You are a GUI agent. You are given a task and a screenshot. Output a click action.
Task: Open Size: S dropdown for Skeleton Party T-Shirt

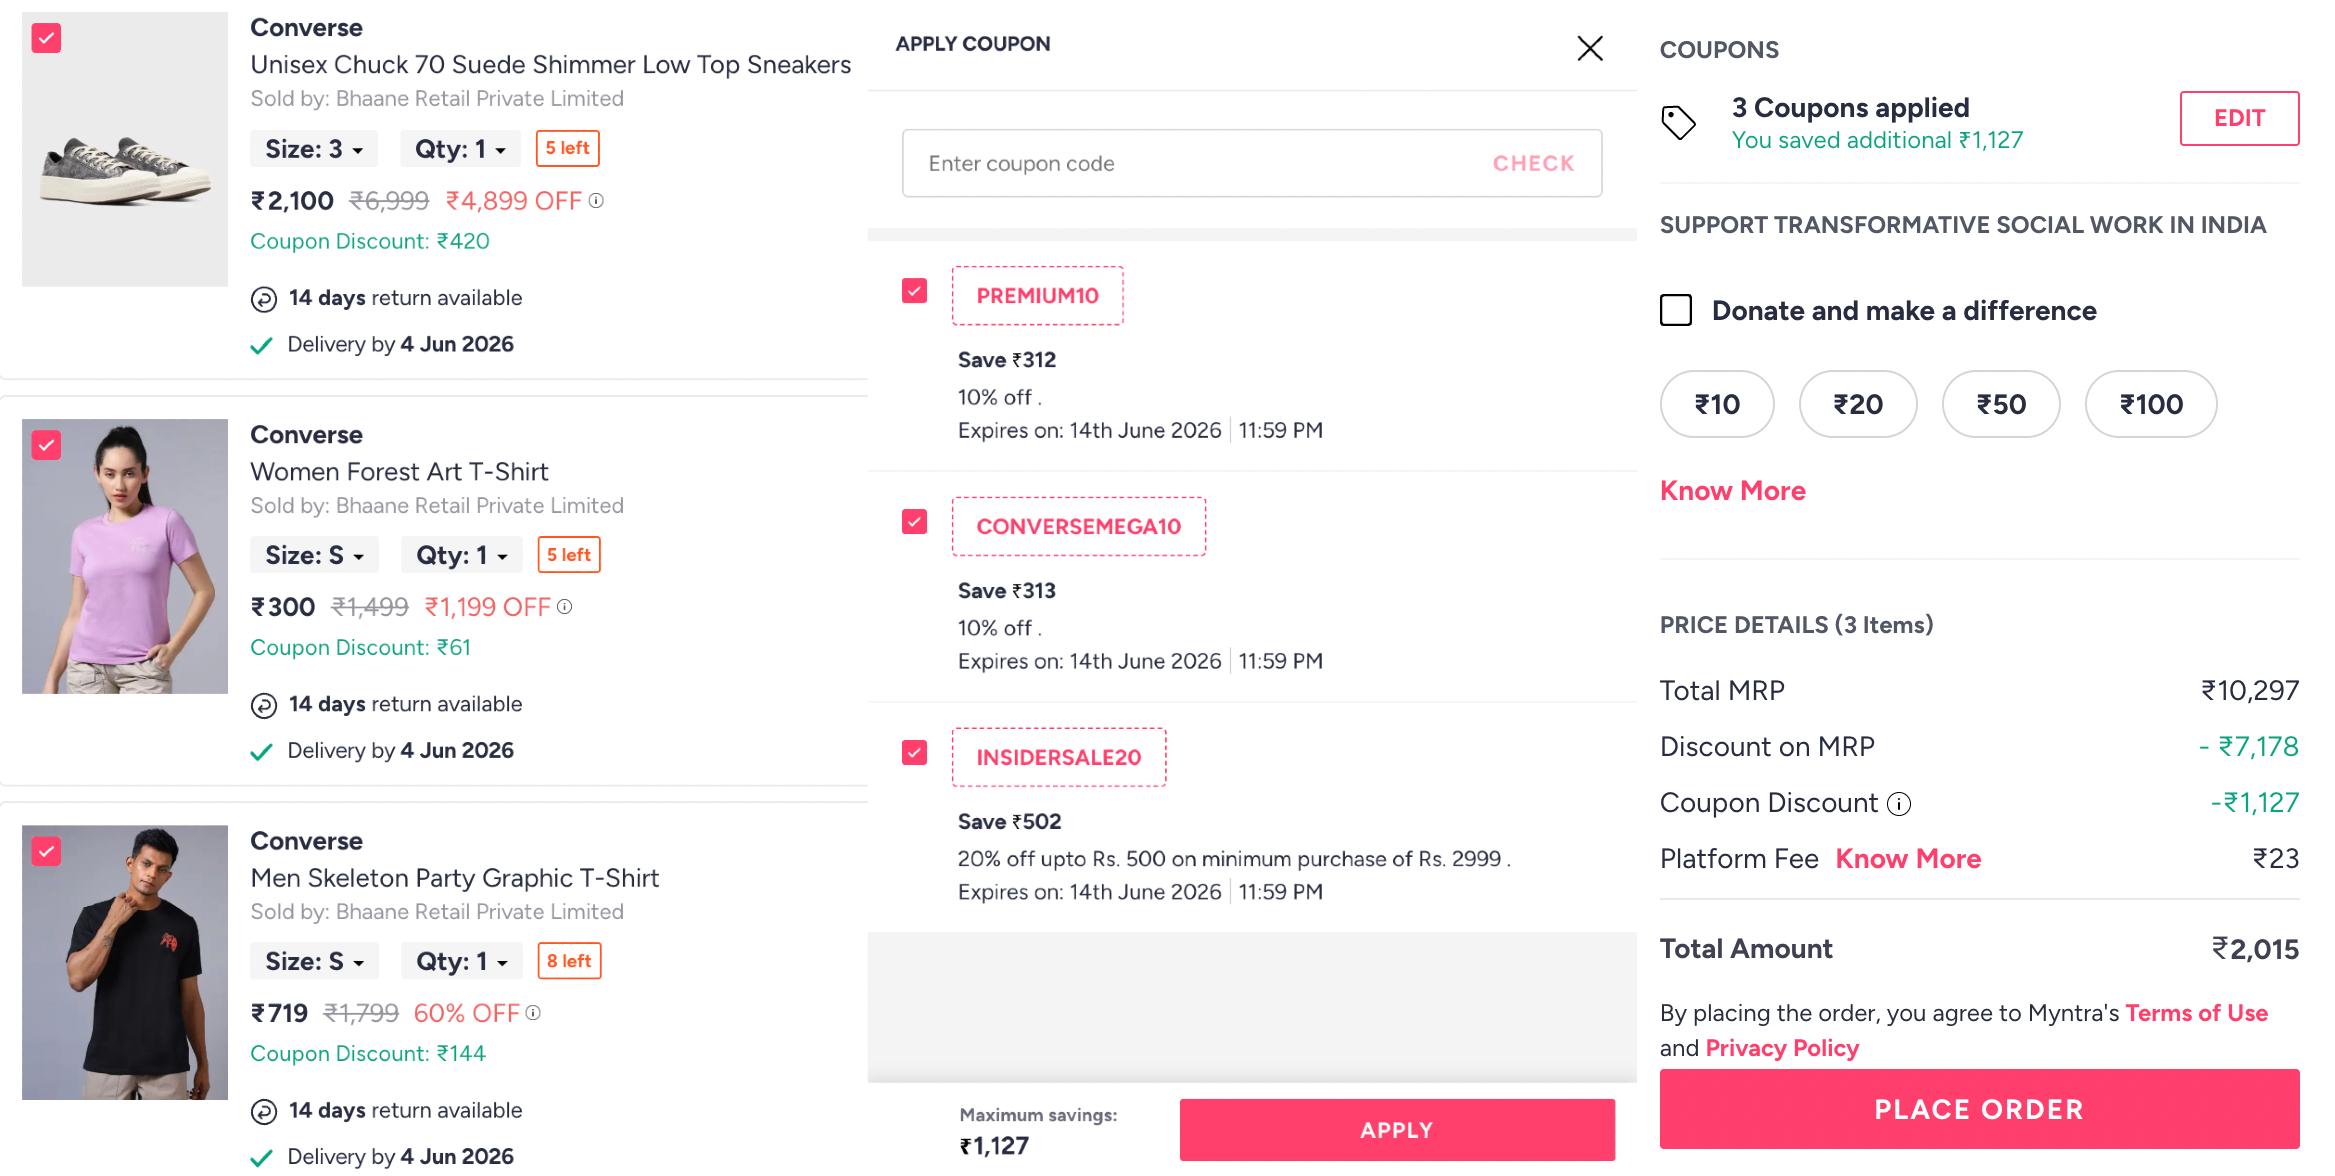[314, 961]
